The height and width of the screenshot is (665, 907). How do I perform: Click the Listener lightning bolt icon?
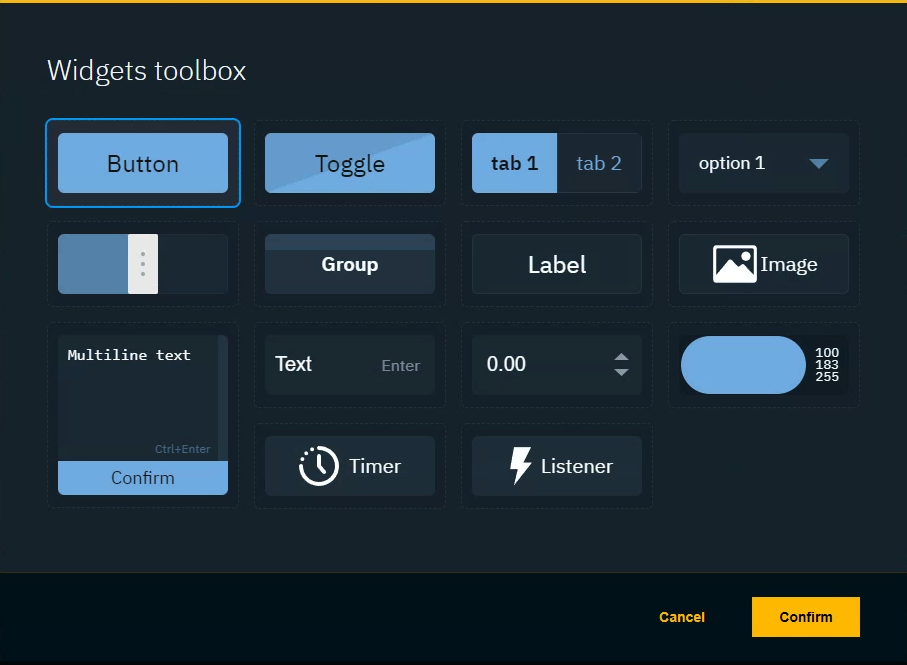(520, 466)
